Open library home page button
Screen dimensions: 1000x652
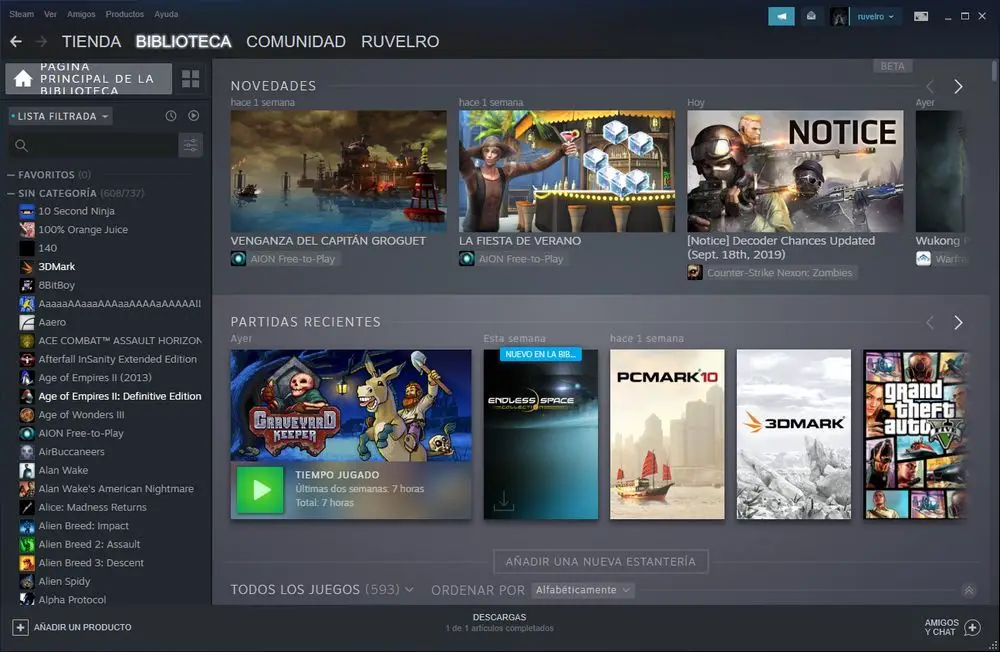[x=89, y=78]
